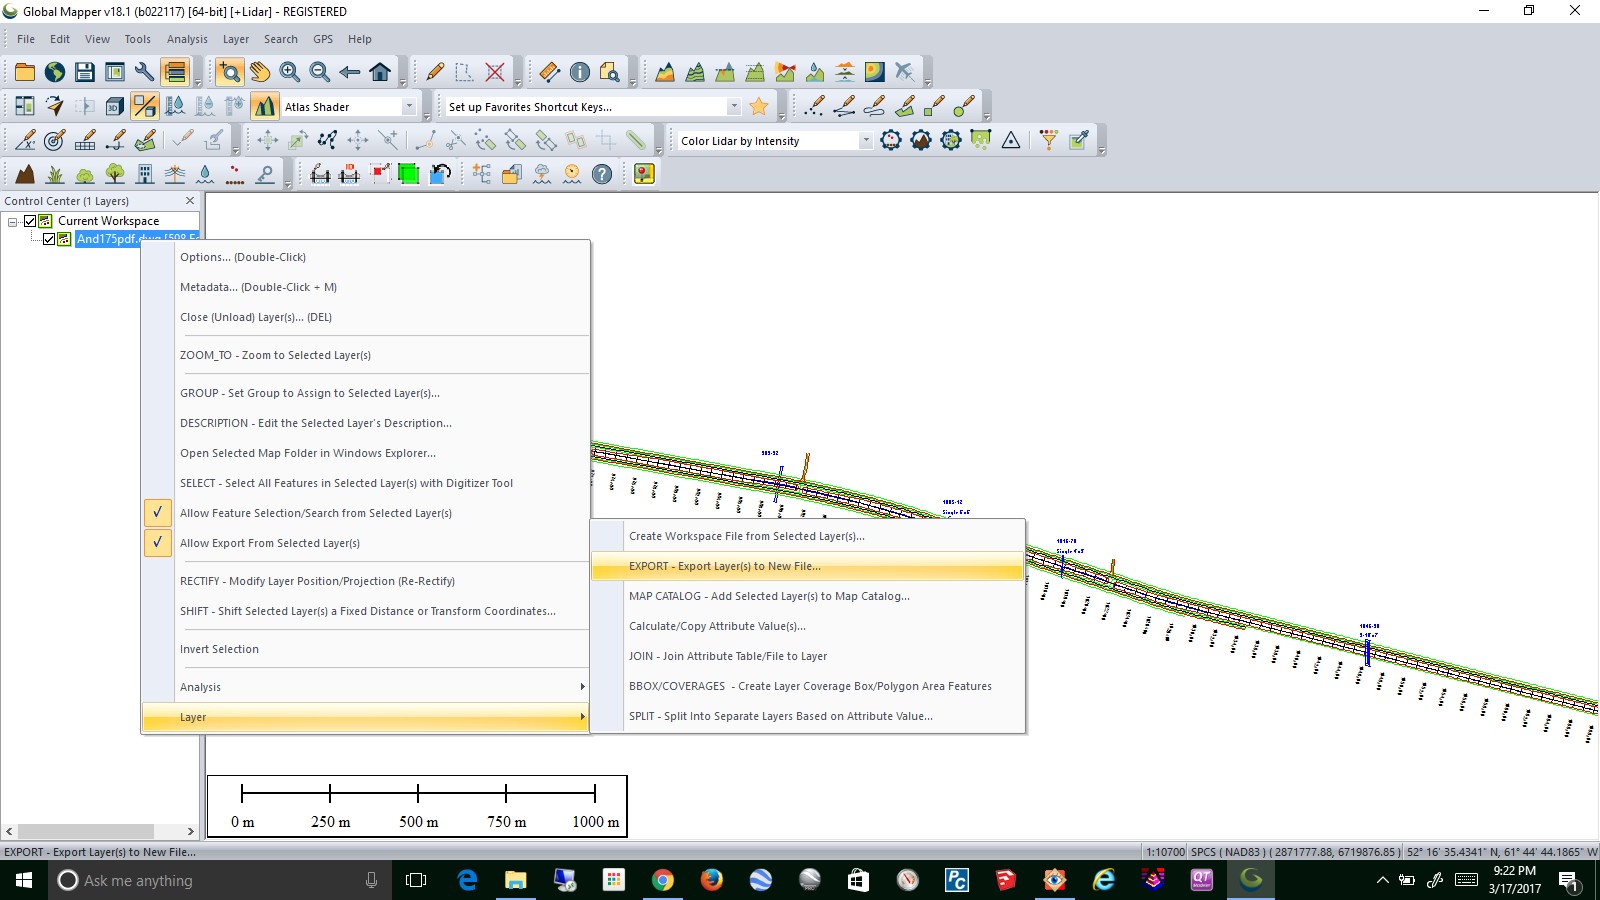Click the Zoom Out magnifier icon
The width and height of the screenshot is (1600, 900).
click(320, 72)
